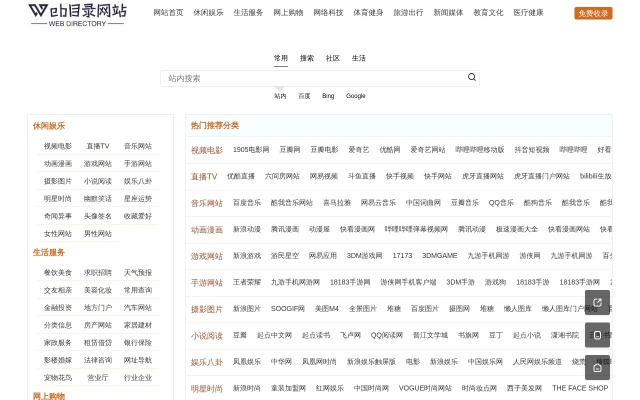Select 百度 as the search engine
This screenshot has height=400, width=640.
click(x=304, y=96)
